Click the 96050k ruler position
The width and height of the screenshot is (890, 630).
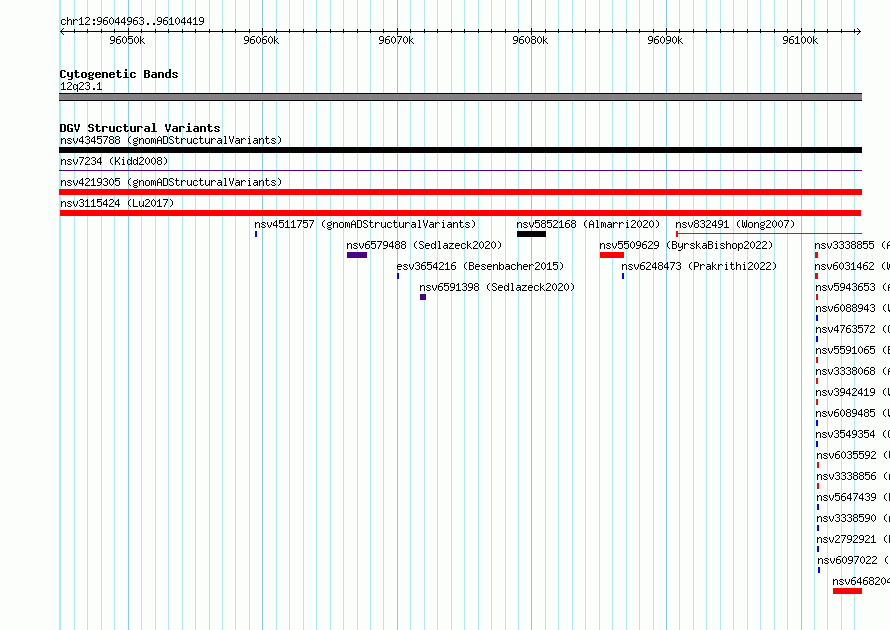pos(127,40)
